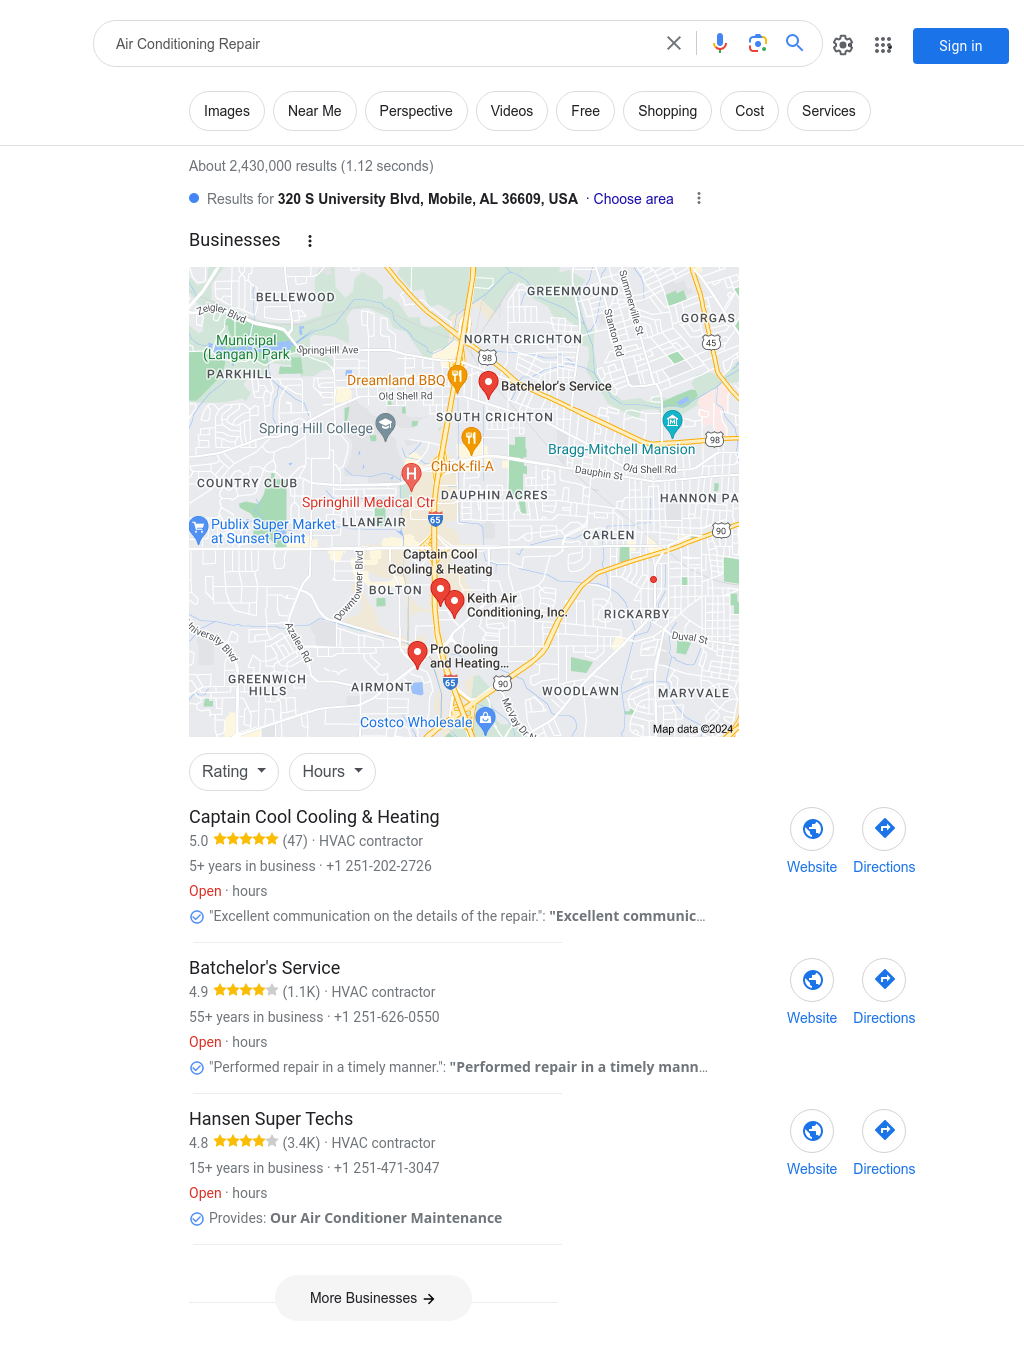Click the Choose area link
The width and height of the screenshot is (1024, 1345).
633,199
